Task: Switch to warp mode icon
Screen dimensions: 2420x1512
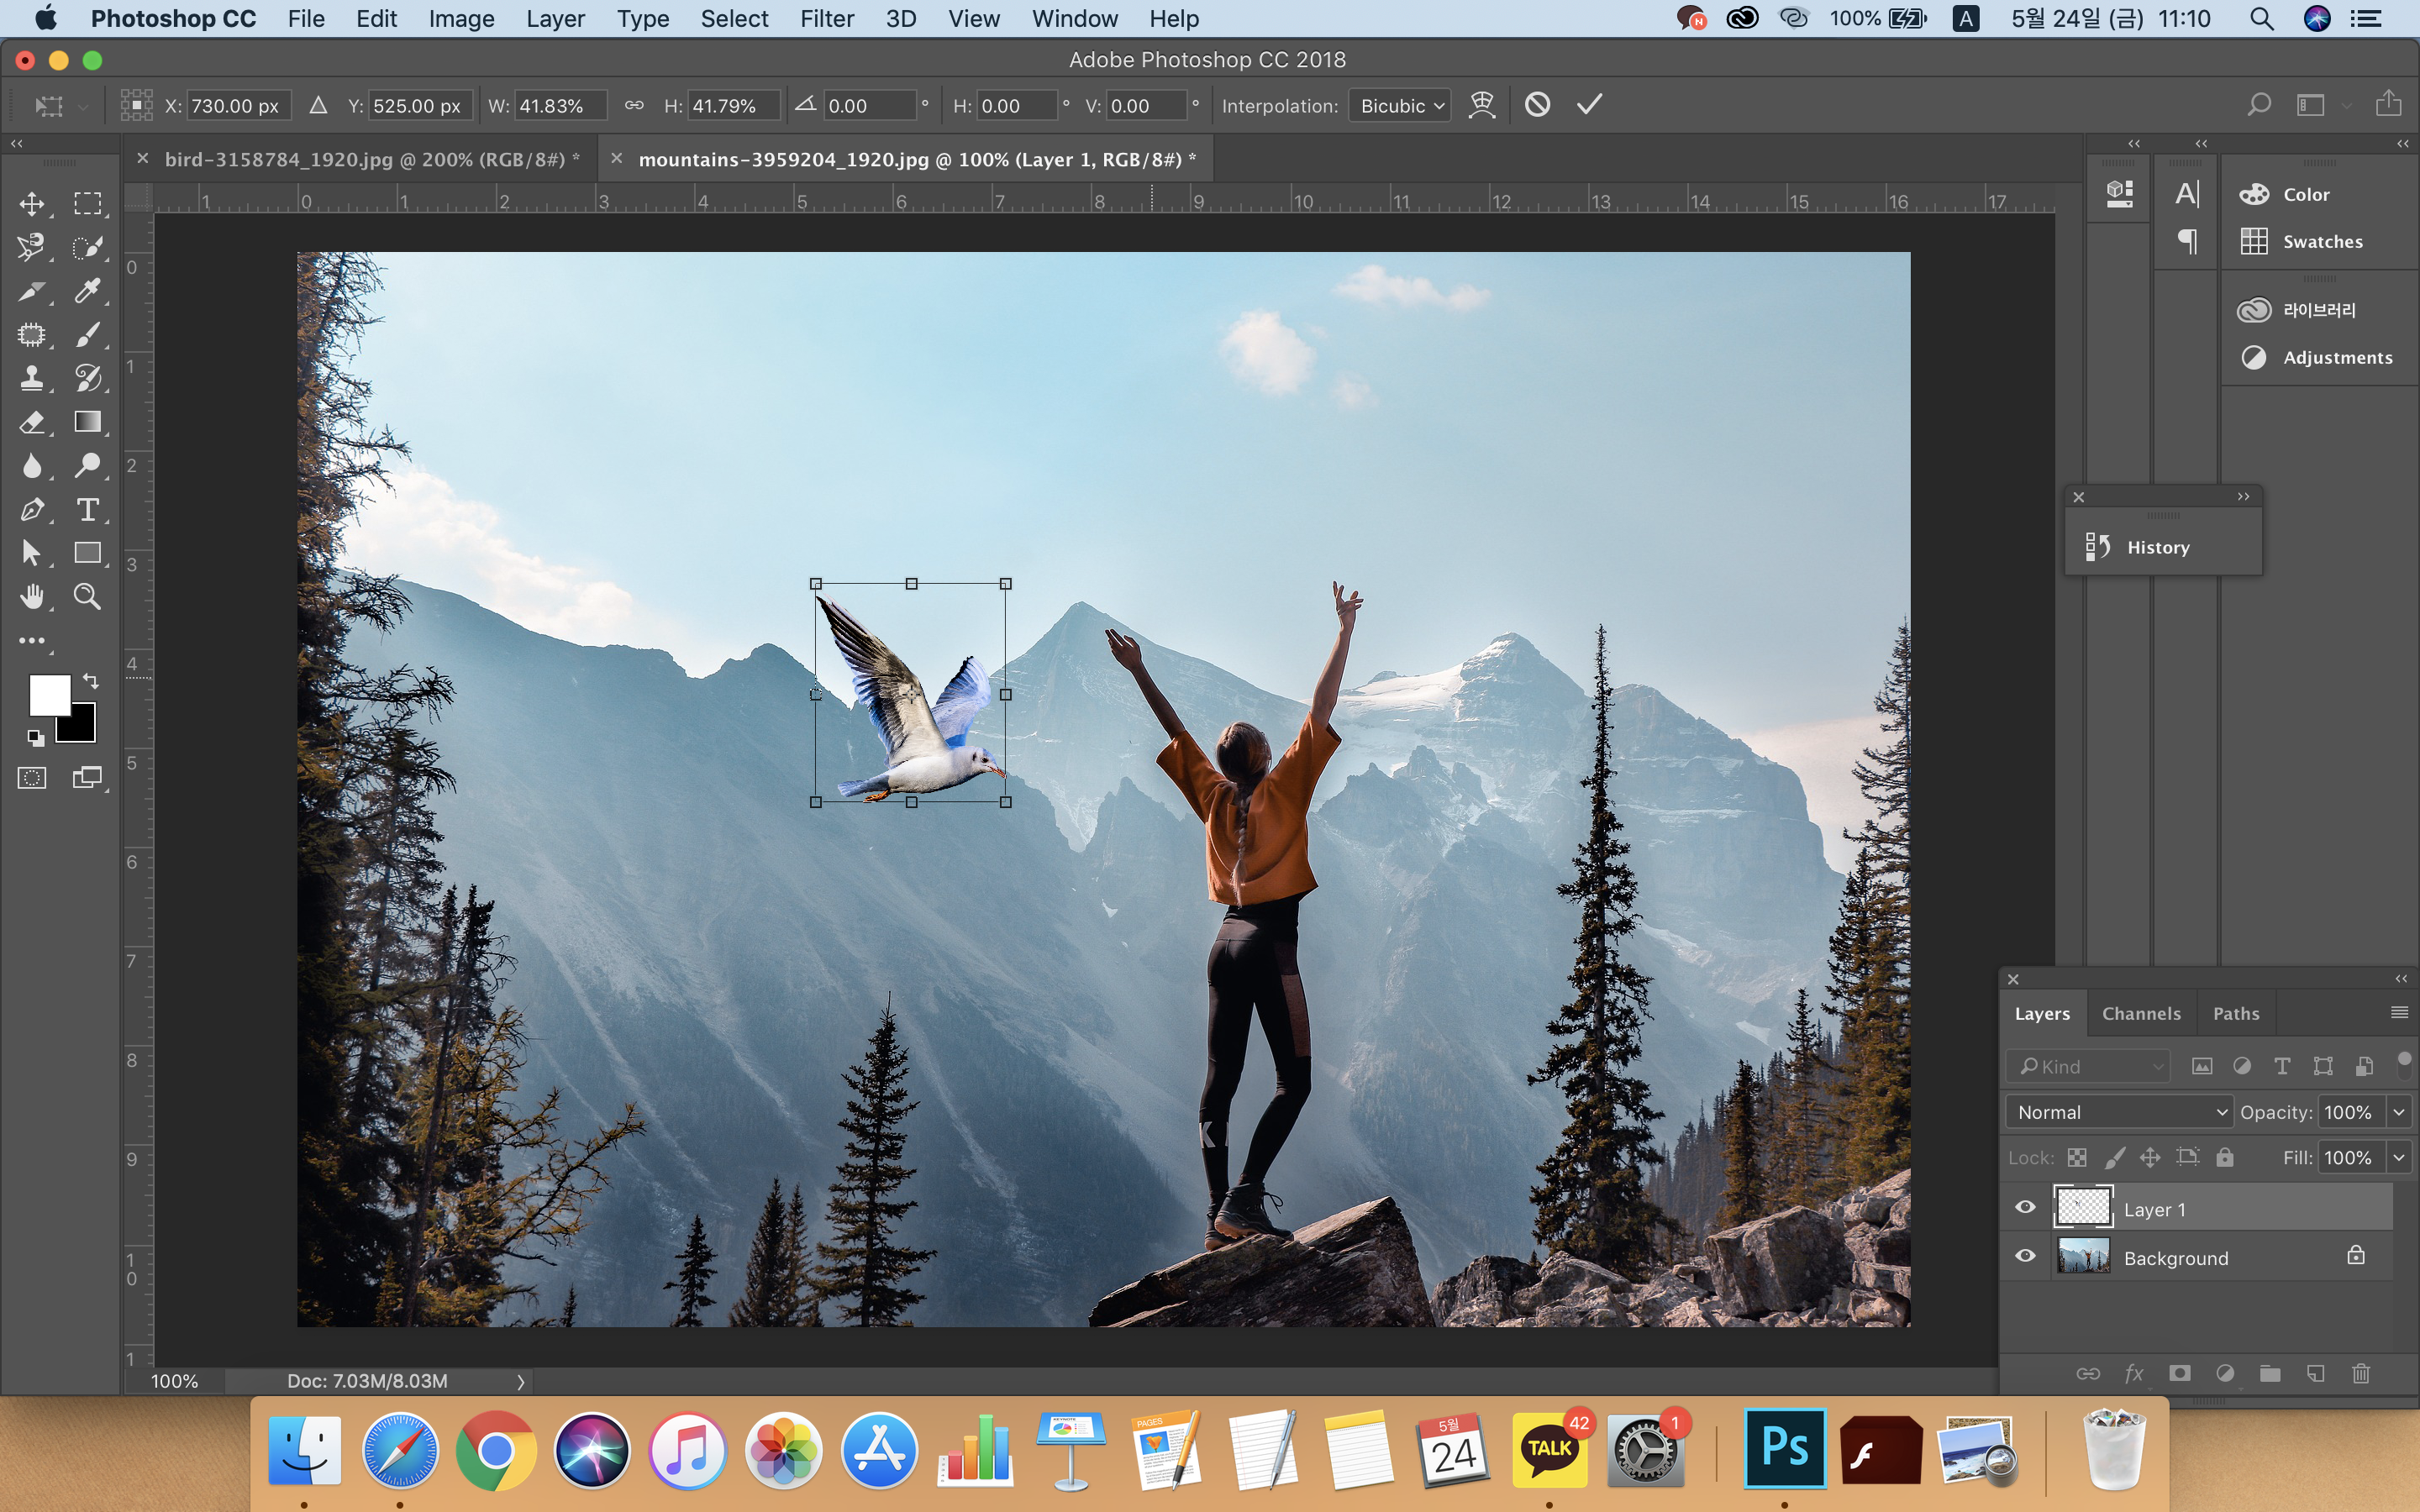Action: pyautogui.click(x=1481, y=105)
